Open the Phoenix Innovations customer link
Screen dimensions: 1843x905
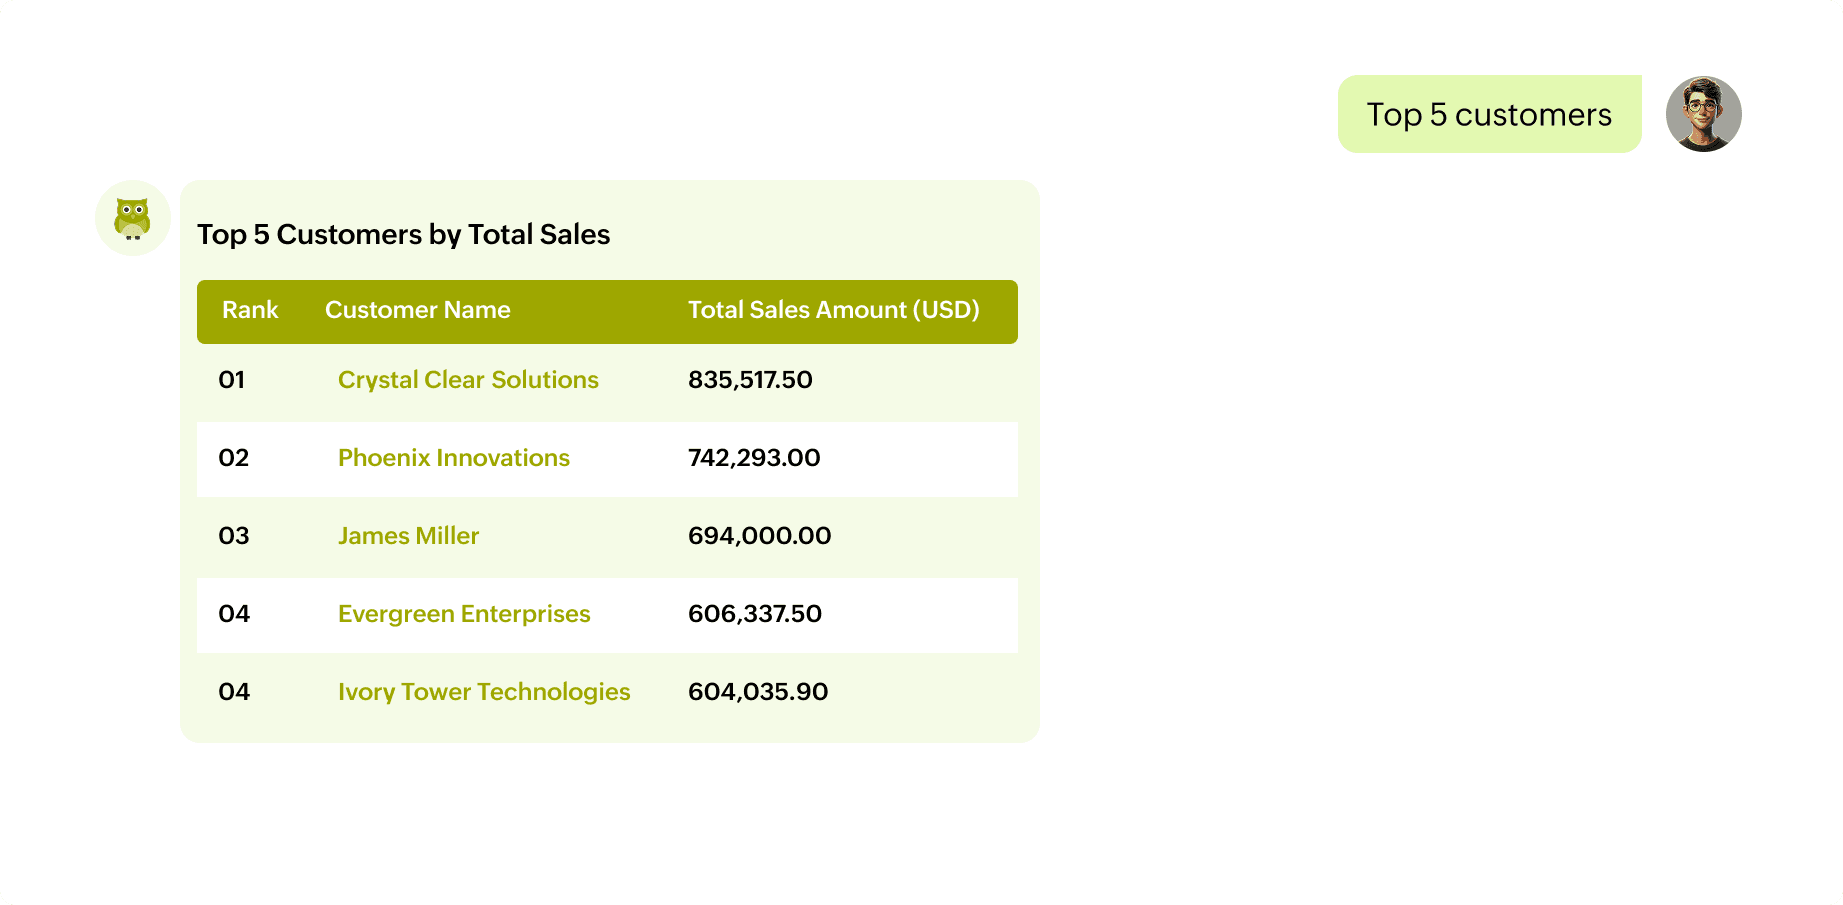click(x=453, y=458)
